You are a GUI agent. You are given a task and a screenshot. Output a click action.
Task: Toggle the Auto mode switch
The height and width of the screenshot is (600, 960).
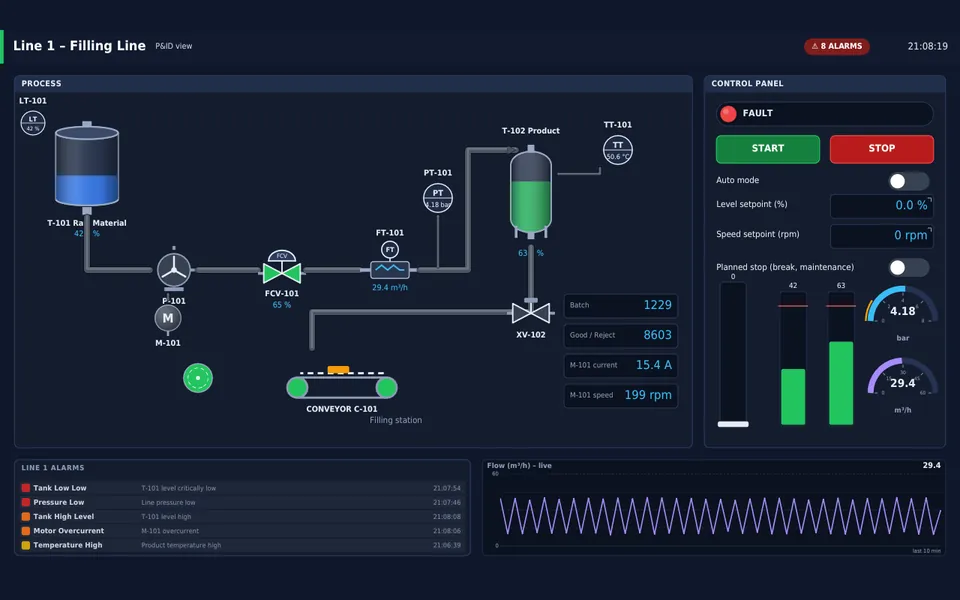pyautogui.click(x=909, y=181)
